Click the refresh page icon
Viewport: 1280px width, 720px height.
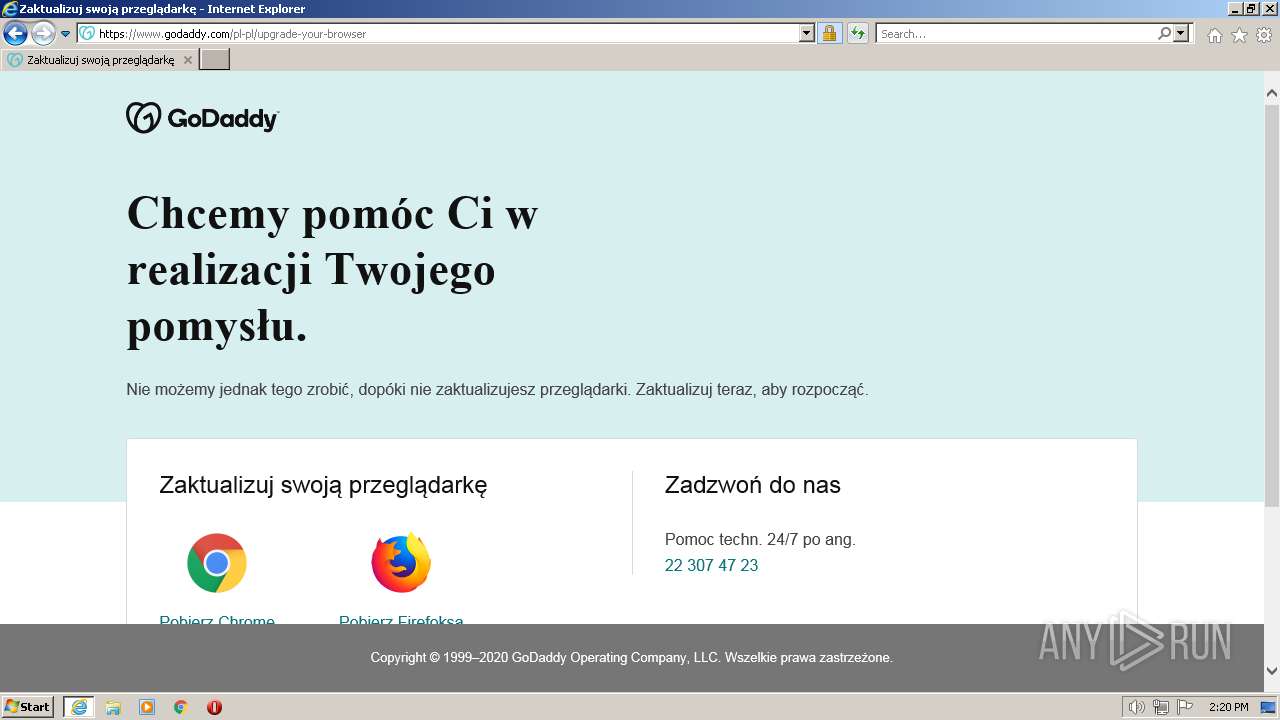click(x=858, y=33)
